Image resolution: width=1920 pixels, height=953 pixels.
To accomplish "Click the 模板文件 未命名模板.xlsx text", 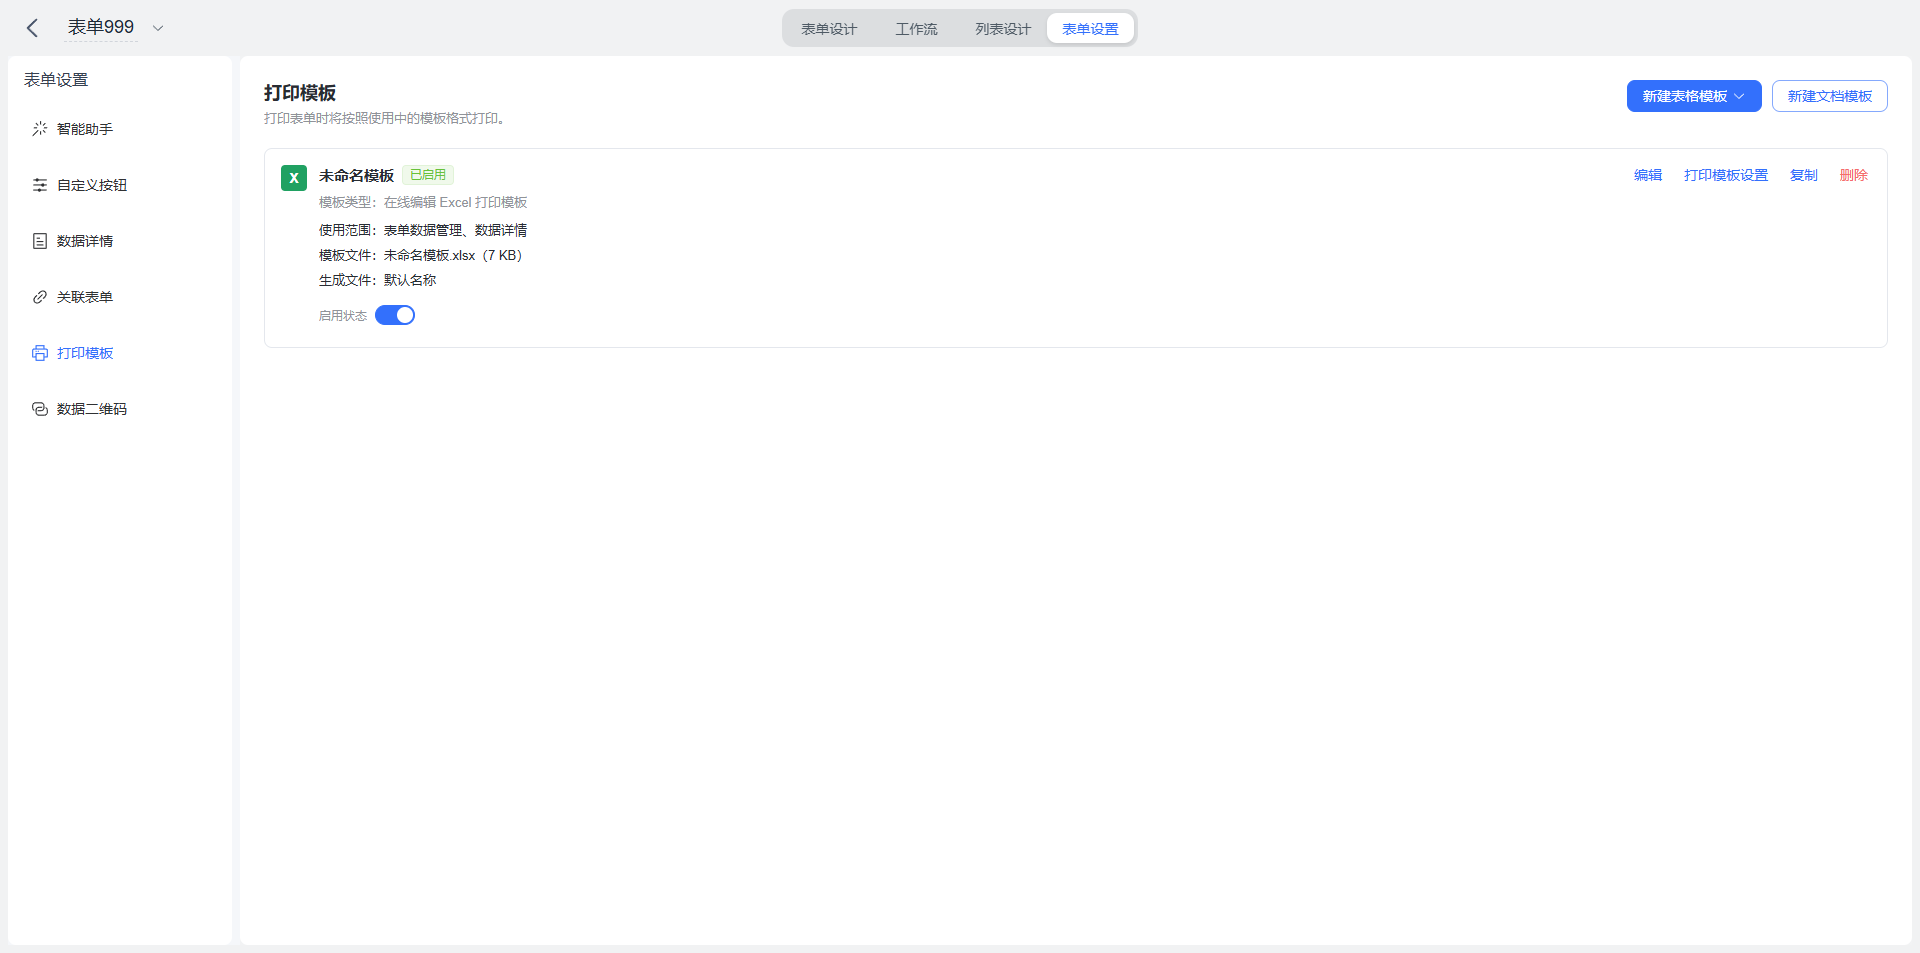I will point(421,255).
